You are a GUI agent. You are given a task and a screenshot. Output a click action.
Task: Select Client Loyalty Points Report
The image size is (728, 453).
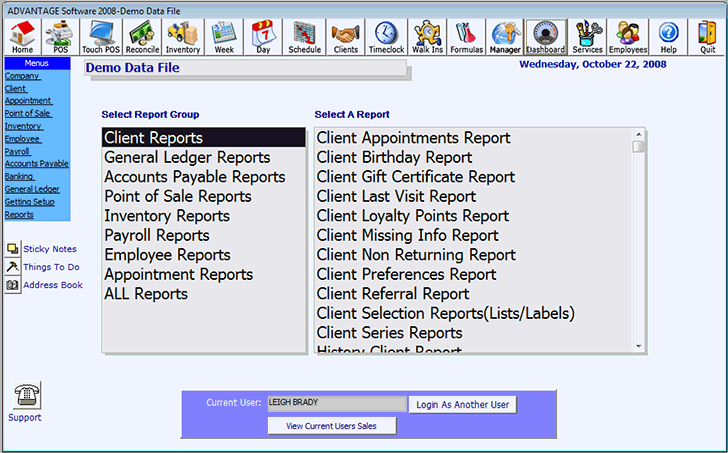tap(474, 216)
